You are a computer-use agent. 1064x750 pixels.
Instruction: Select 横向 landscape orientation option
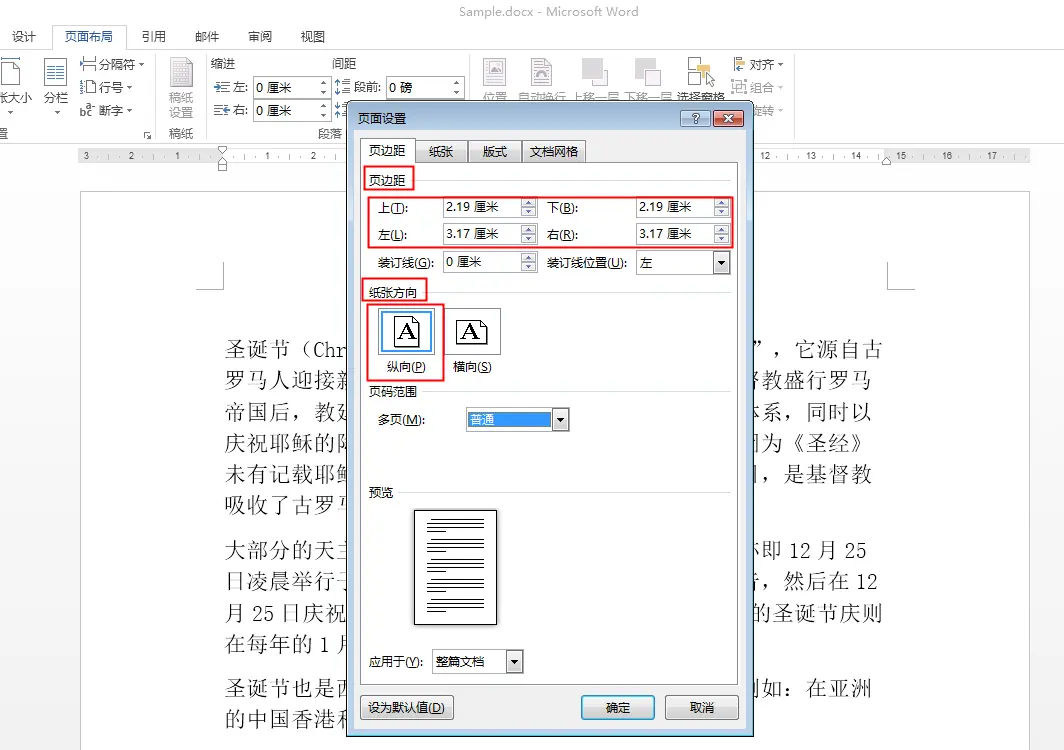click(x=472, y=331)
